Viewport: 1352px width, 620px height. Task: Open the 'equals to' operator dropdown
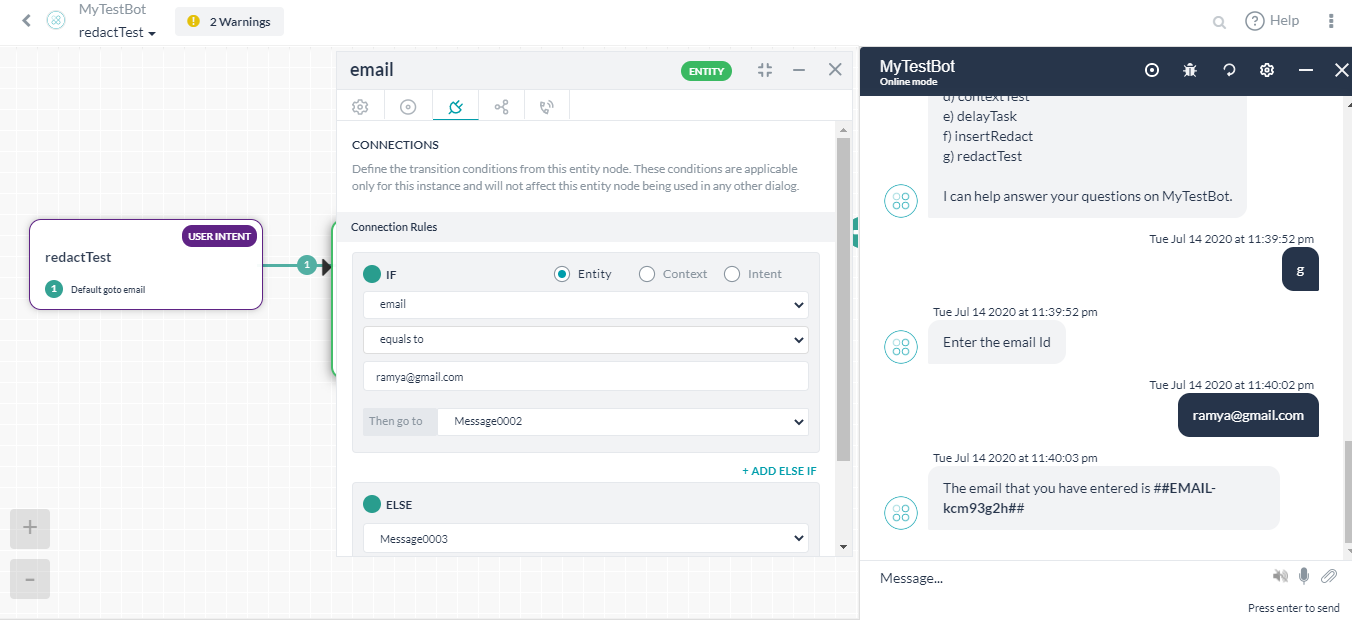[586, 340]
